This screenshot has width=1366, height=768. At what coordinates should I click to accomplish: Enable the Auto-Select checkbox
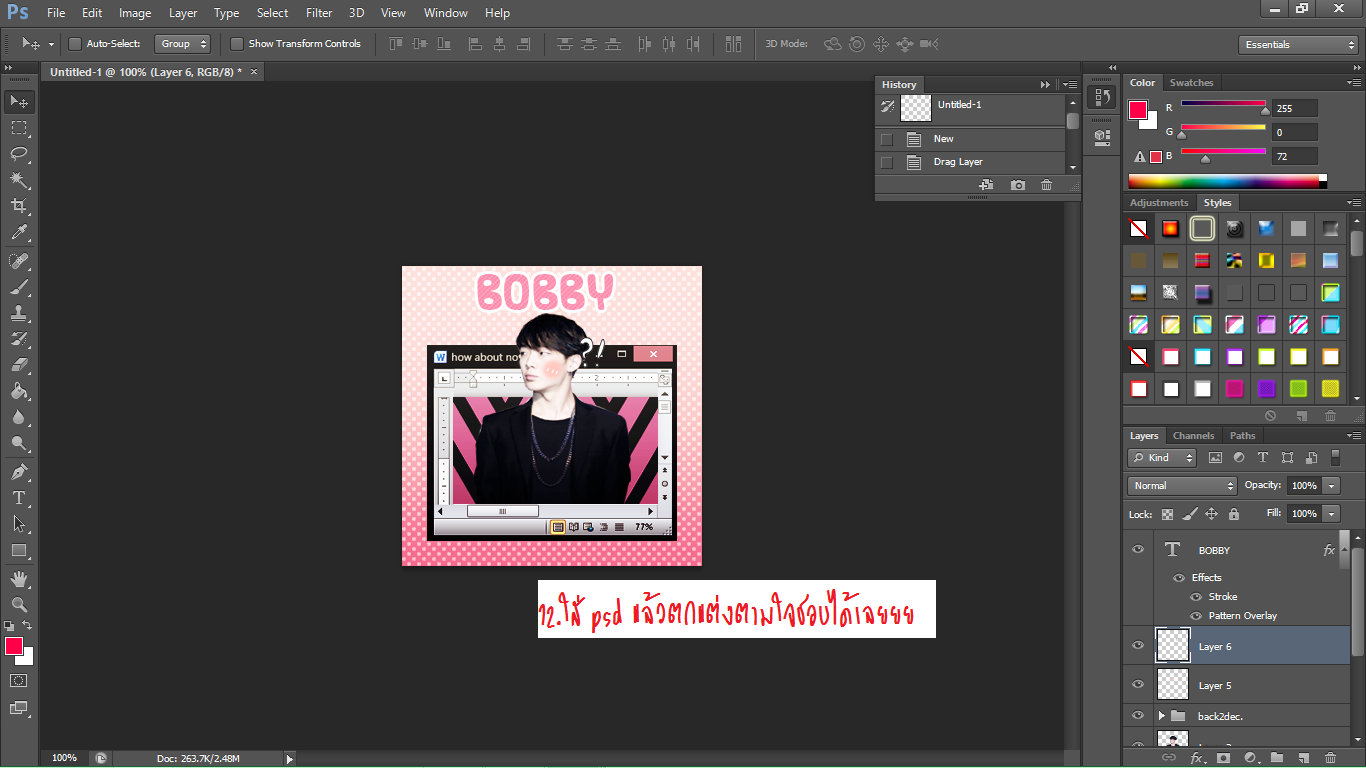[75, 44]
